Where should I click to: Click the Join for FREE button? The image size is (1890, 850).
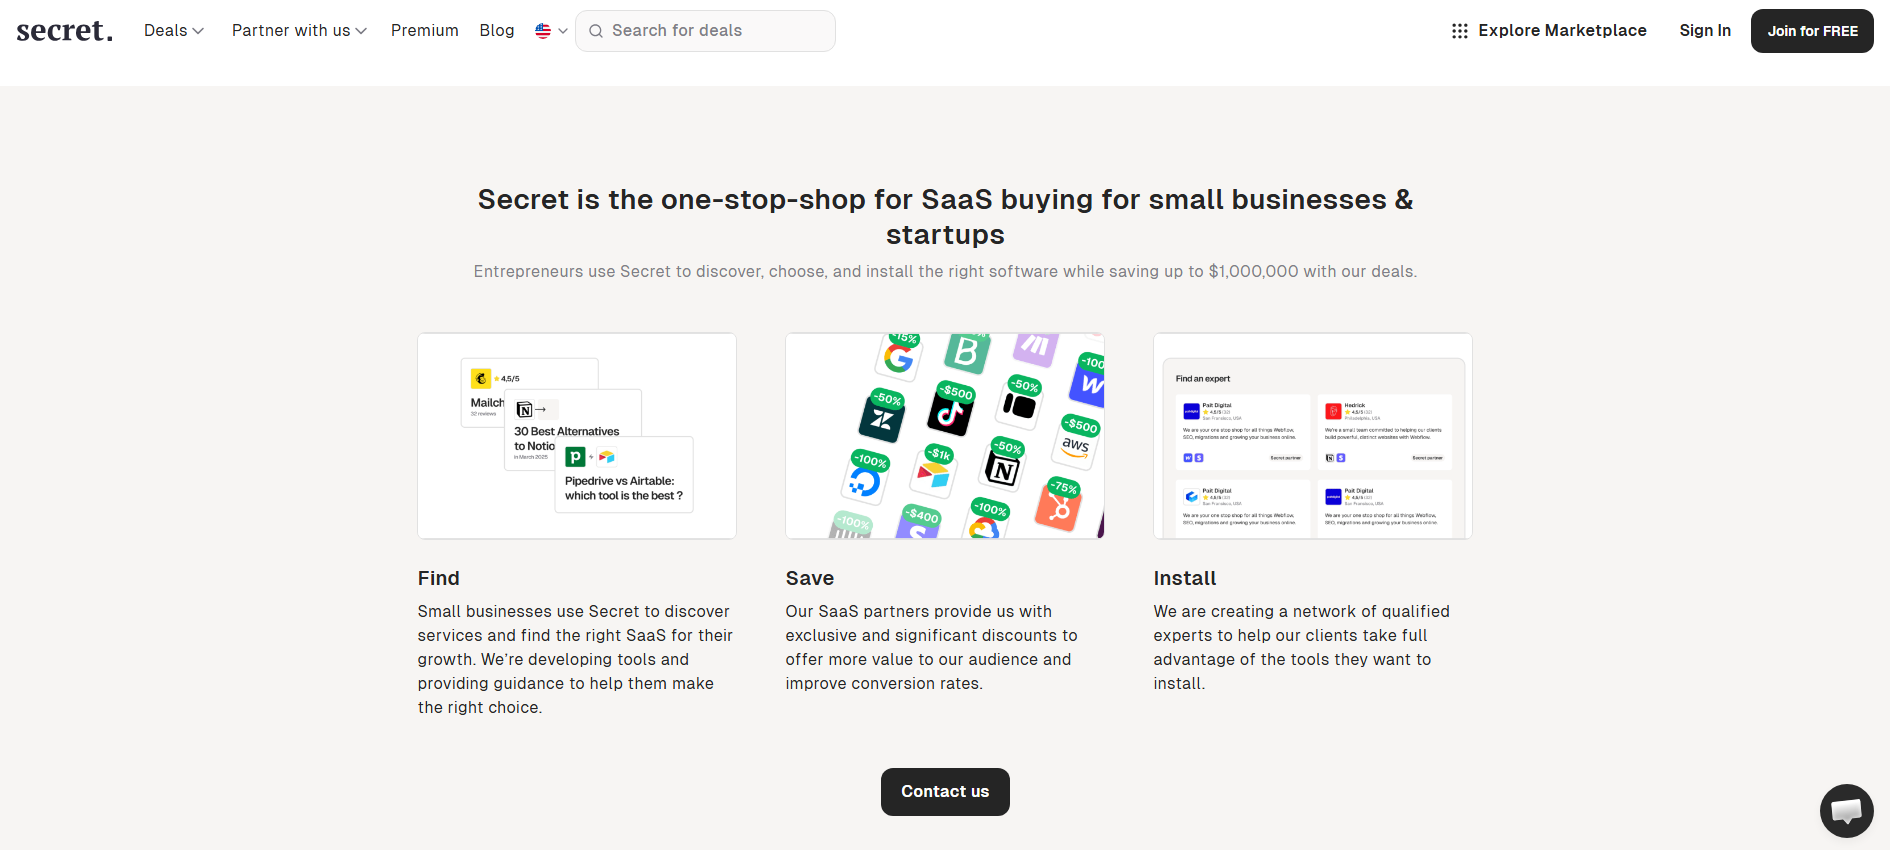pos(1812,31)
